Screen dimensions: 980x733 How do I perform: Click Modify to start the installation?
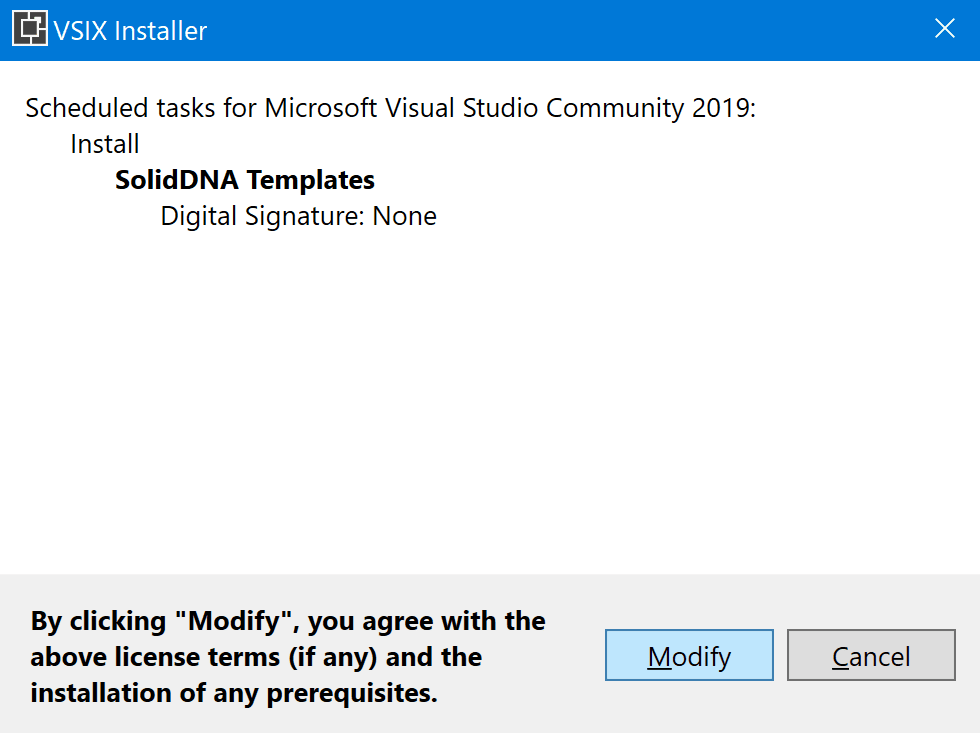click(x=689, y=655)
